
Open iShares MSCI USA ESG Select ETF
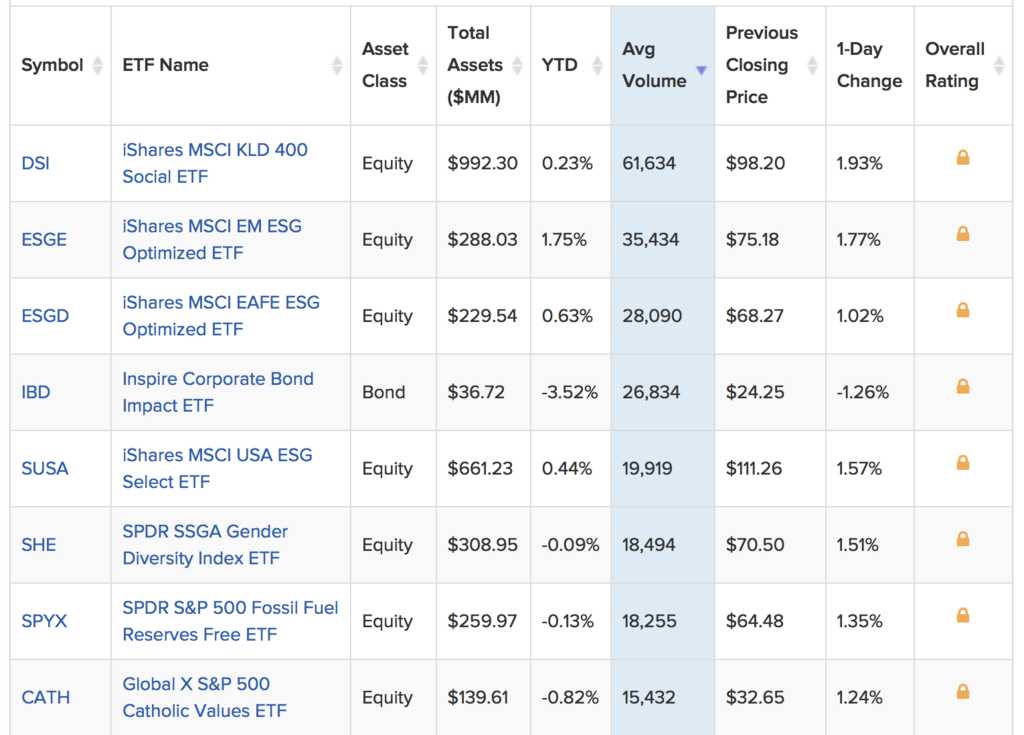[217, 469]
